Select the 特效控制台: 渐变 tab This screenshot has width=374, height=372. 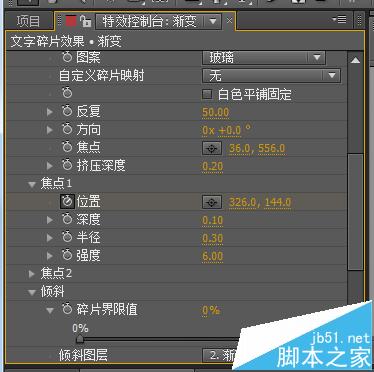pos(149,22)
